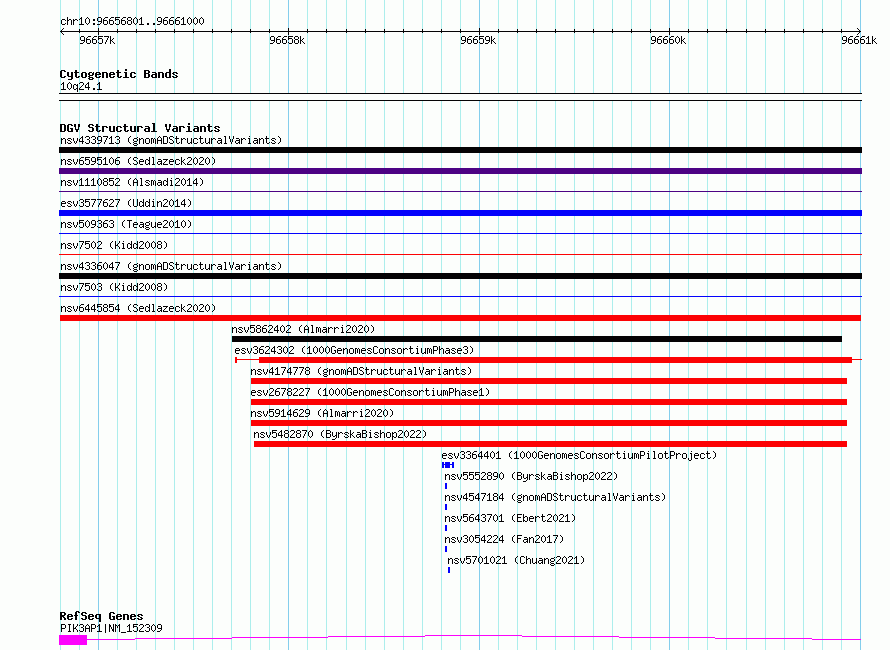Click the blue tick under nsv5552890
Screen dimensions: 890x650
tap(446, 486)
